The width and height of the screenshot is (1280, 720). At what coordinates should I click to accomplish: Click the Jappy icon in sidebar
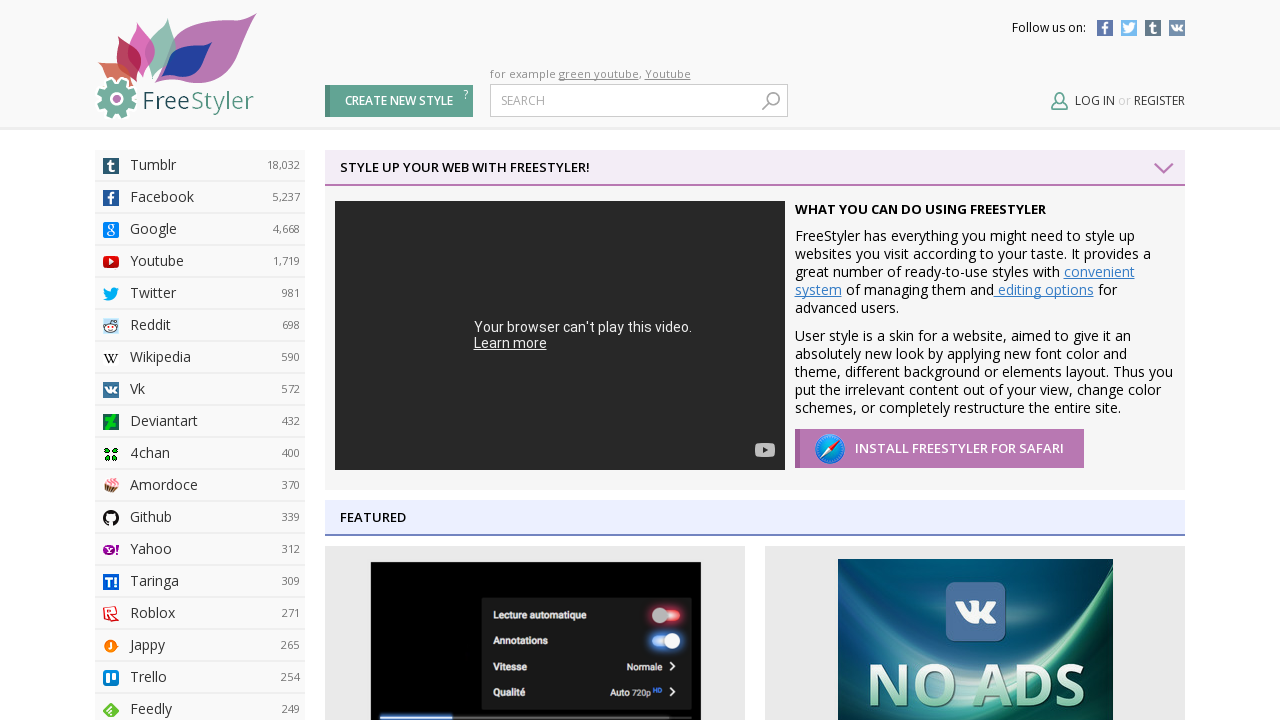coord(111,646)
